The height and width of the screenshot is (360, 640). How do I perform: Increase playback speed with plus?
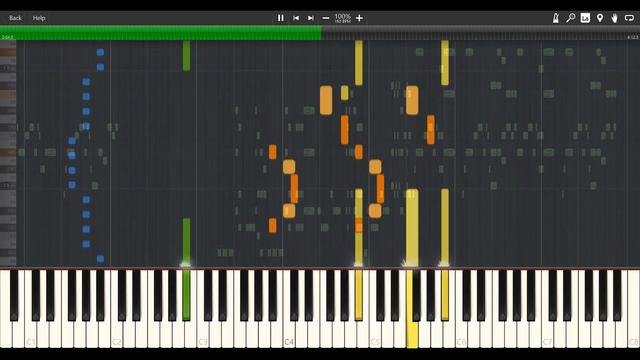click(x=359, y=18)
